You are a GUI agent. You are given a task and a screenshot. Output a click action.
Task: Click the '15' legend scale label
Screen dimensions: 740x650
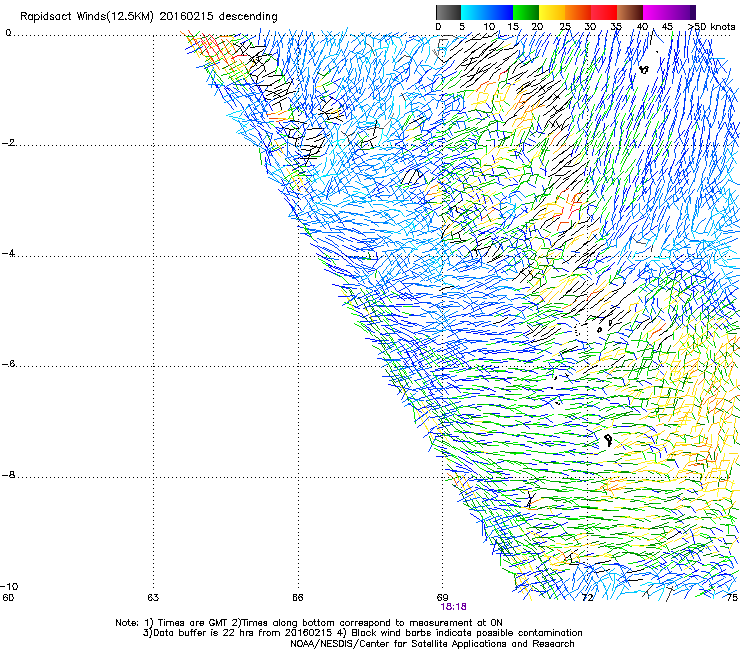[513, 26]
